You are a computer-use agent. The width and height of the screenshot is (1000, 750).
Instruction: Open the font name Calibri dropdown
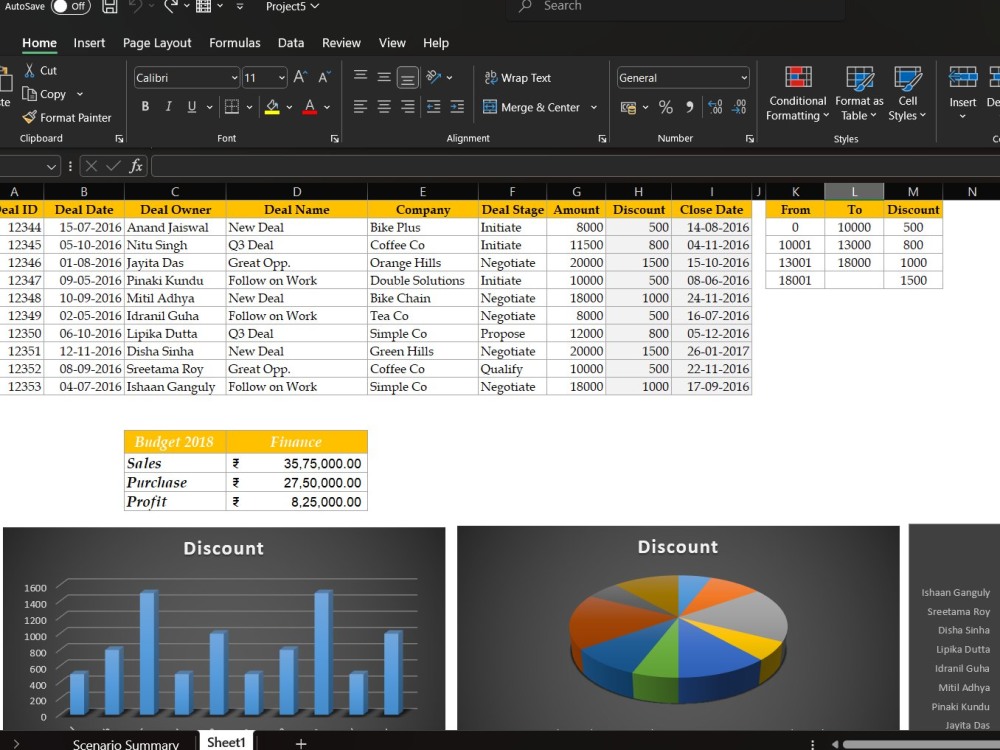click(234, 78)
